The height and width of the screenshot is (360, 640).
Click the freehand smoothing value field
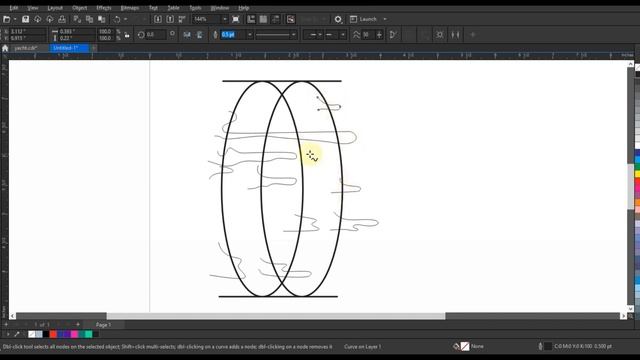pyautogui.click(x=367, y=35)
